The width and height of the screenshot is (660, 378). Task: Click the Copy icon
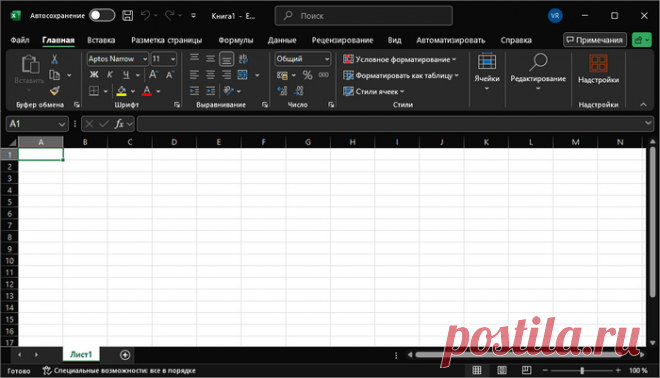pyautogui.click(x=55, y=75)
